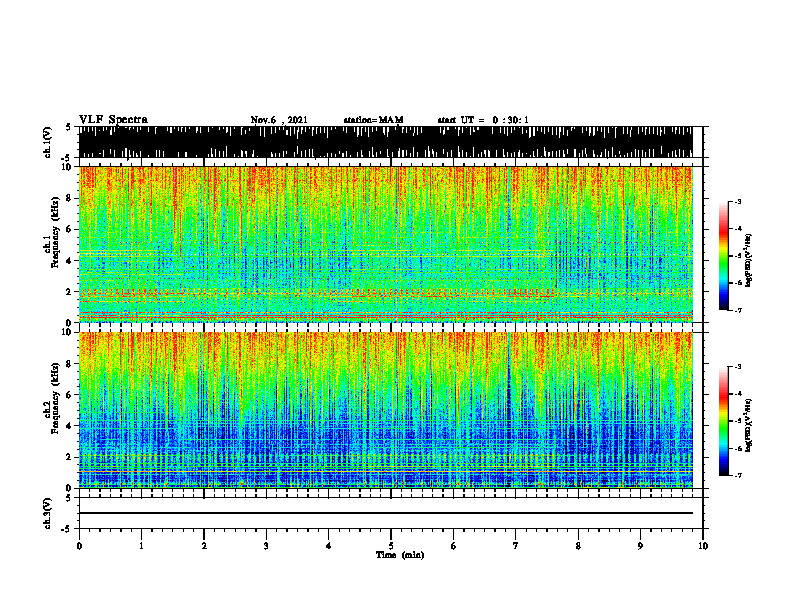Click the "4" kHz tick of ch.2 frequency axis

pos(70,426)
